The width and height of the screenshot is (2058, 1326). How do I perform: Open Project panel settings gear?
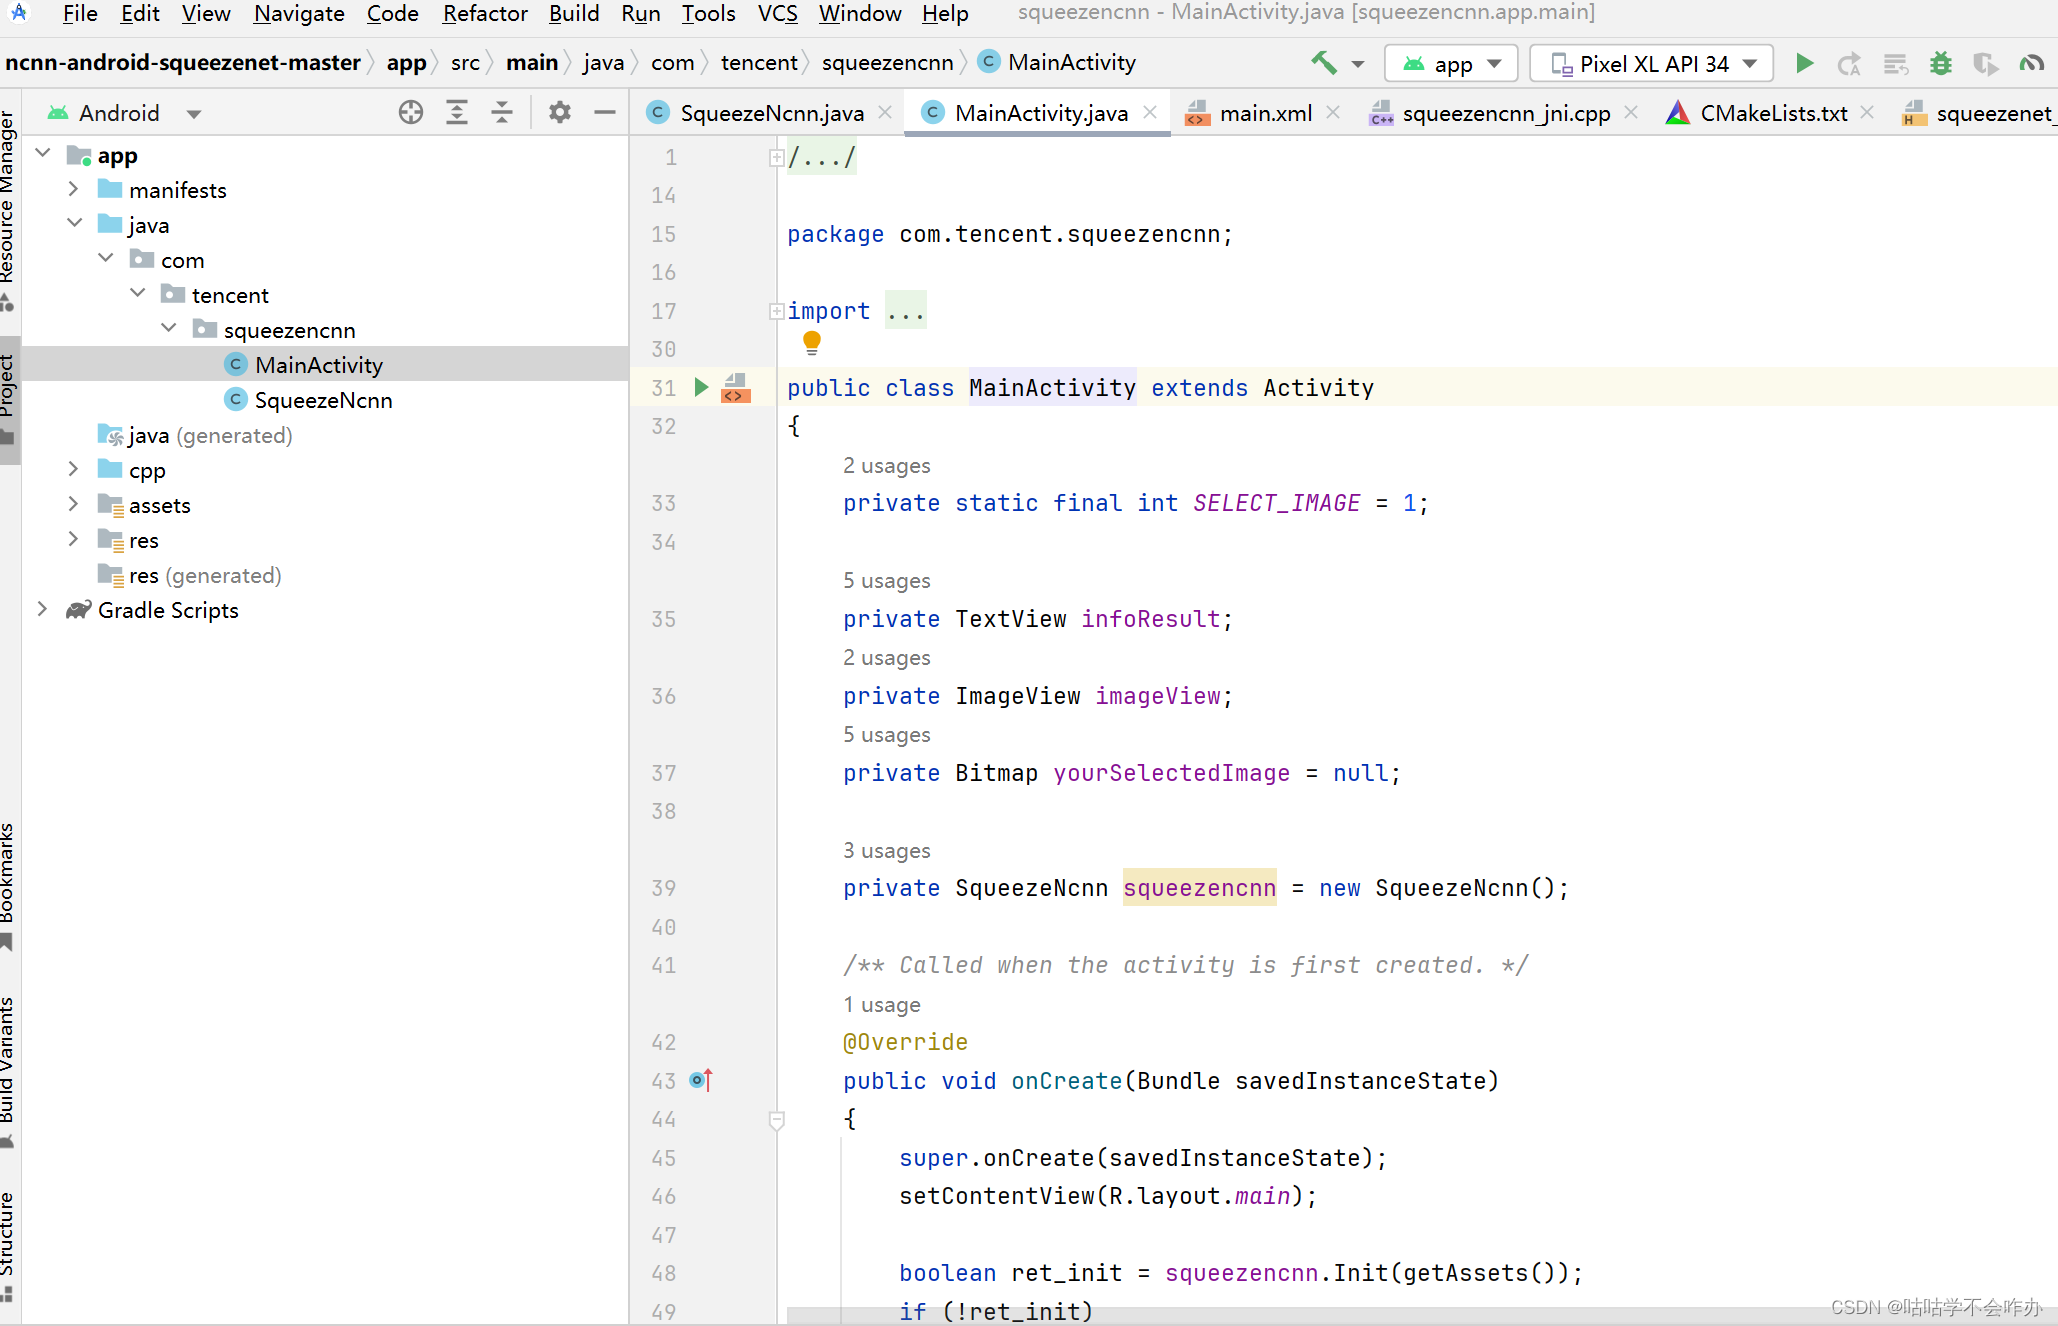click(x=559, y=112)
